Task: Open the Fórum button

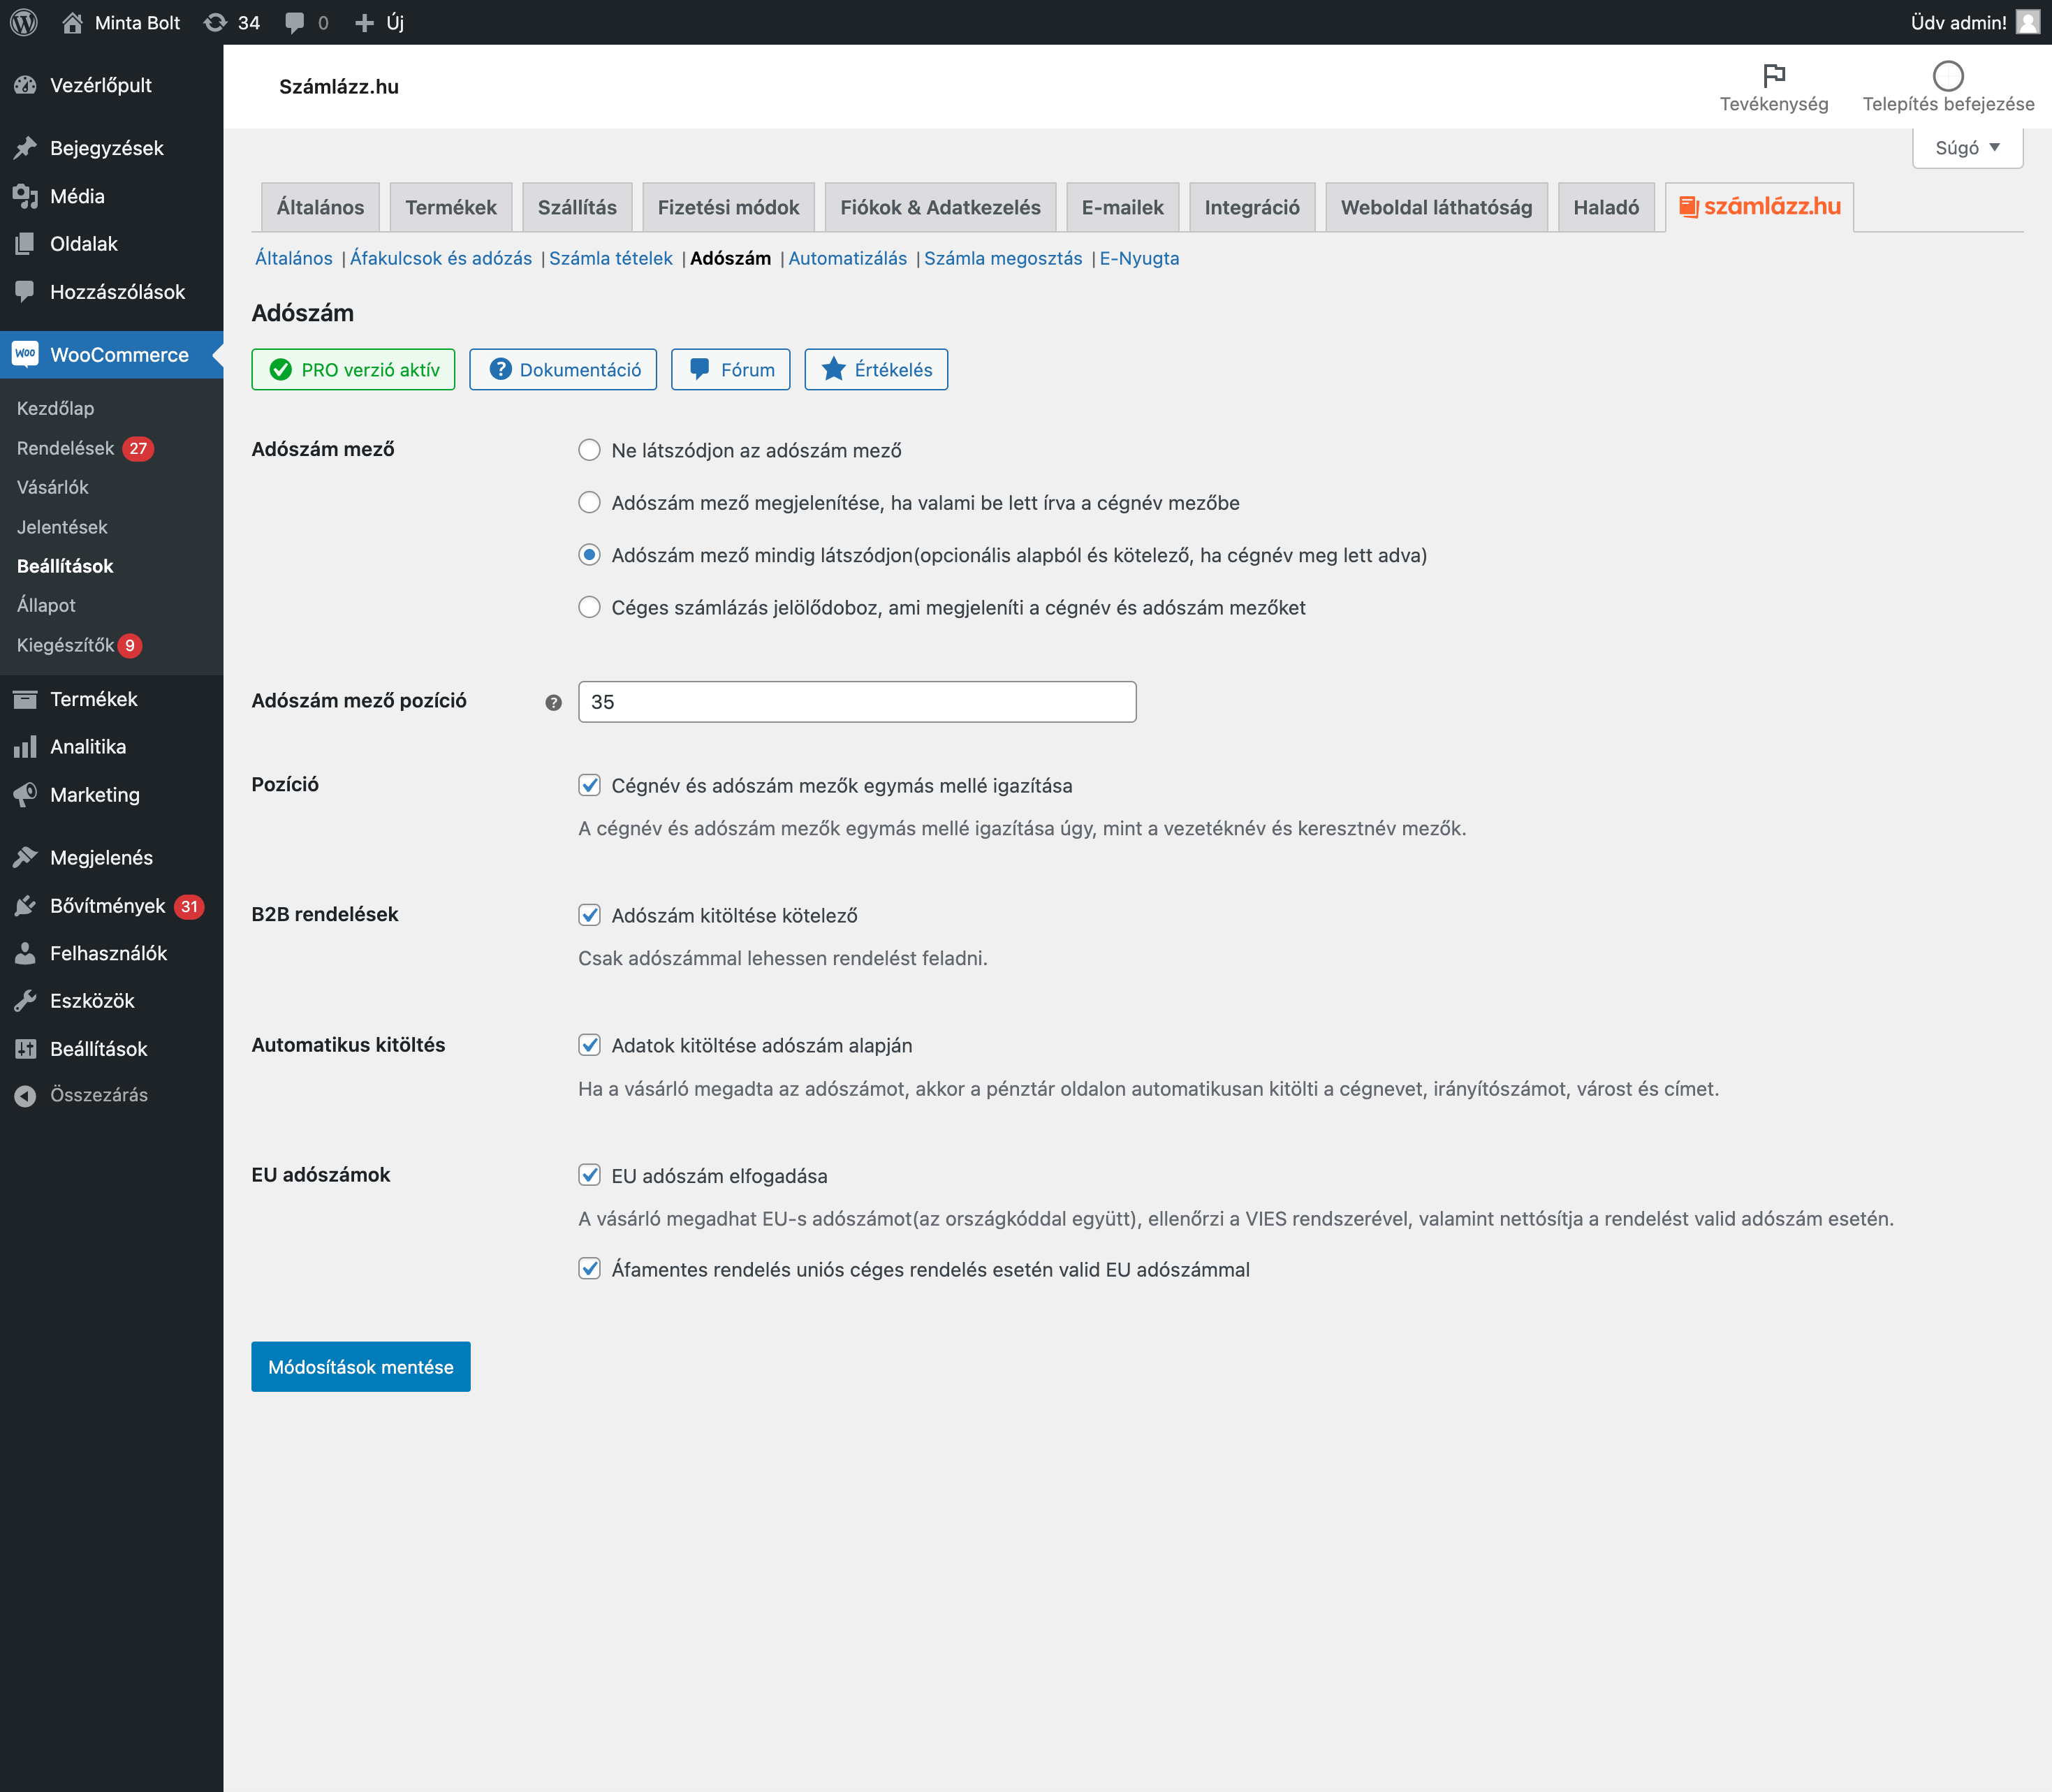Action: pyautogui.click(x=731, y=370)
